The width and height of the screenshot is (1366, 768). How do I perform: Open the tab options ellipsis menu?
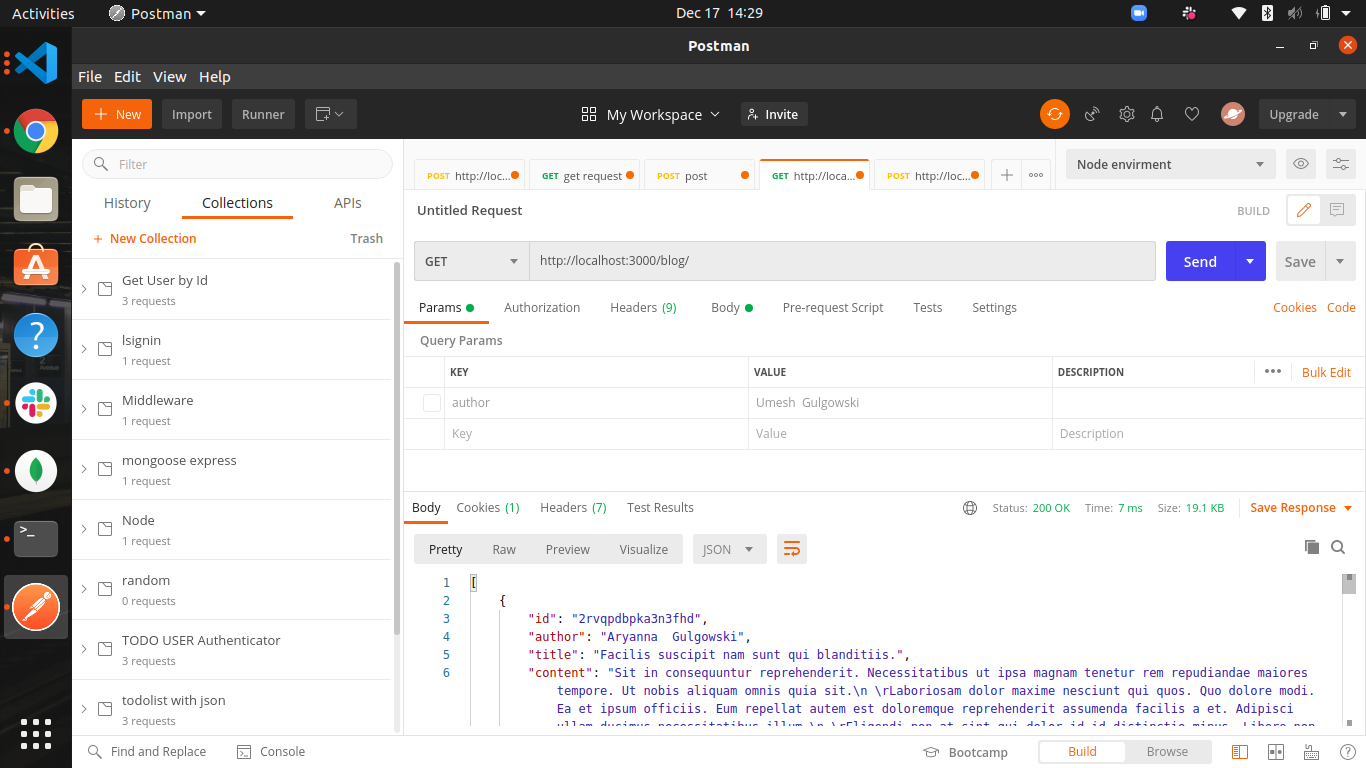point(1036,175)
